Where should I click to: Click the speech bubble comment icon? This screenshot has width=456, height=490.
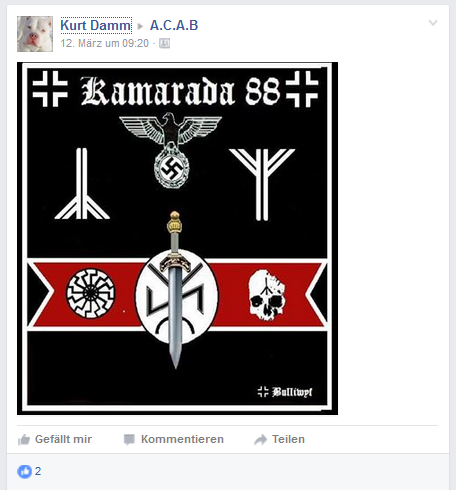(129, 440)
